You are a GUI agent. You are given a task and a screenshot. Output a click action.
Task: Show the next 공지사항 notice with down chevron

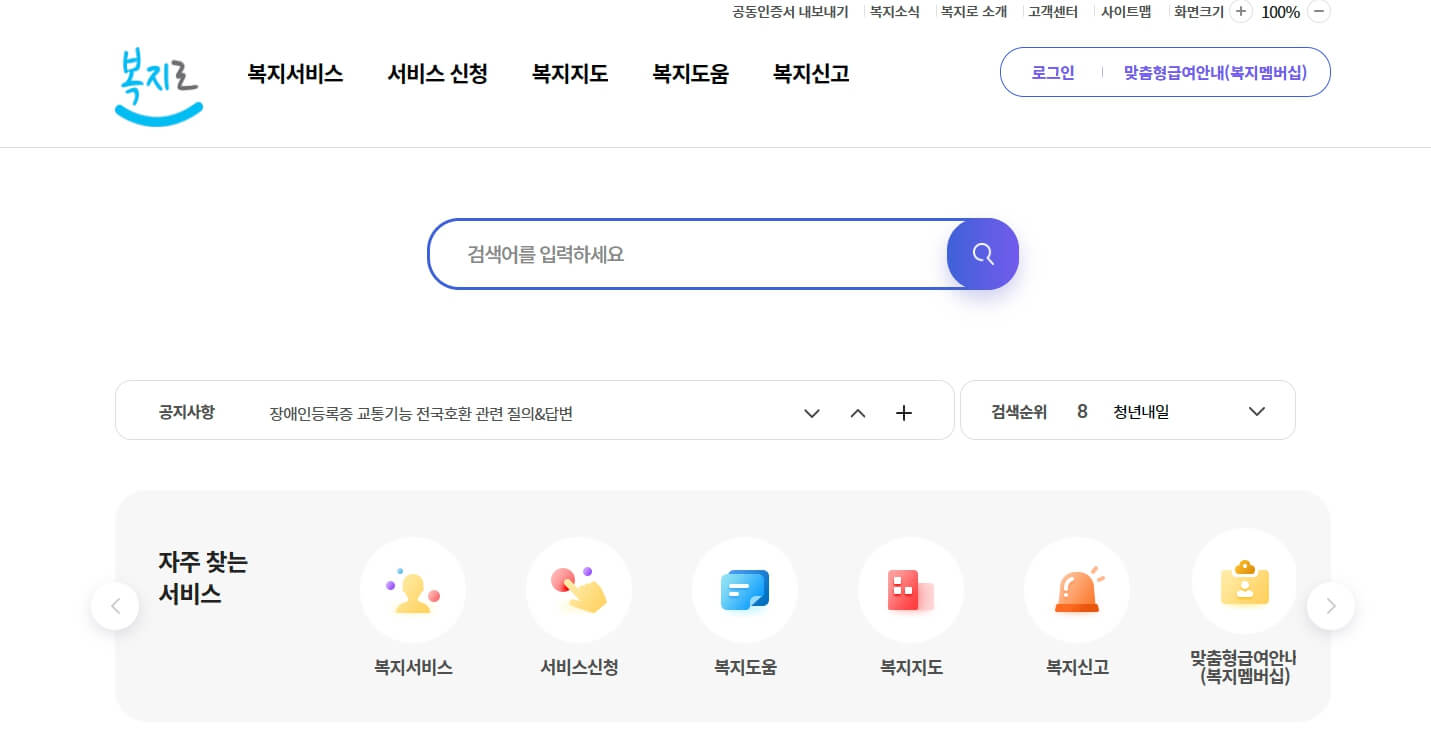click(811, 413)
